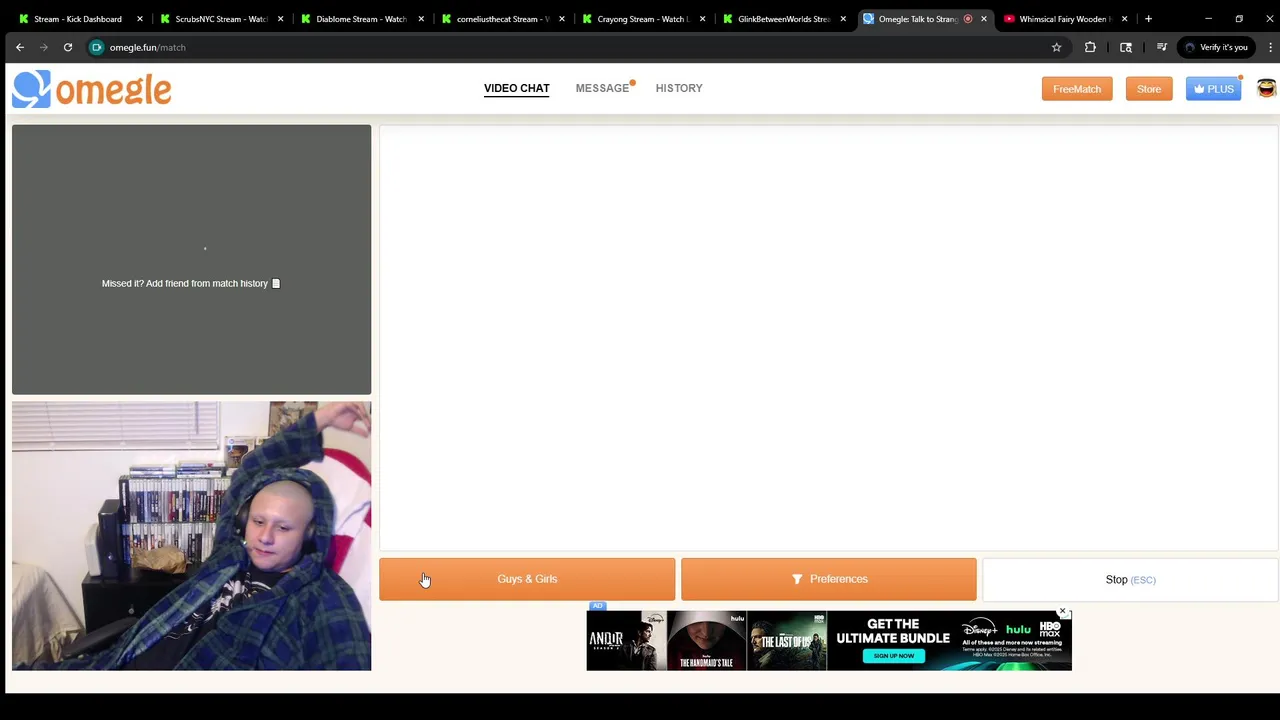Open the profile avatar emoji icon
1280x720 pixels.
pos(1266,89)
